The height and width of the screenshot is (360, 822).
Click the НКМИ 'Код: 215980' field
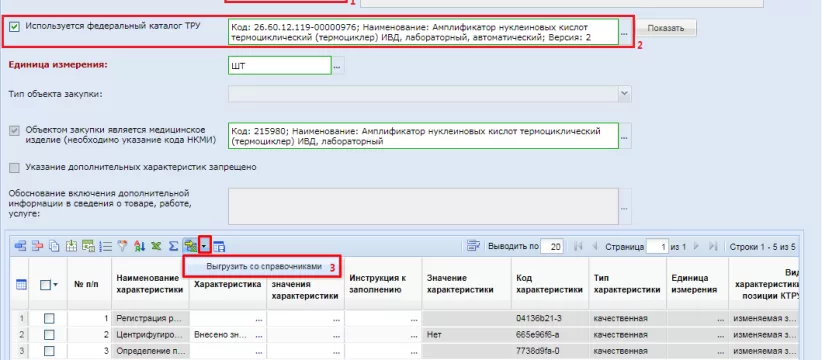point(423,136)
